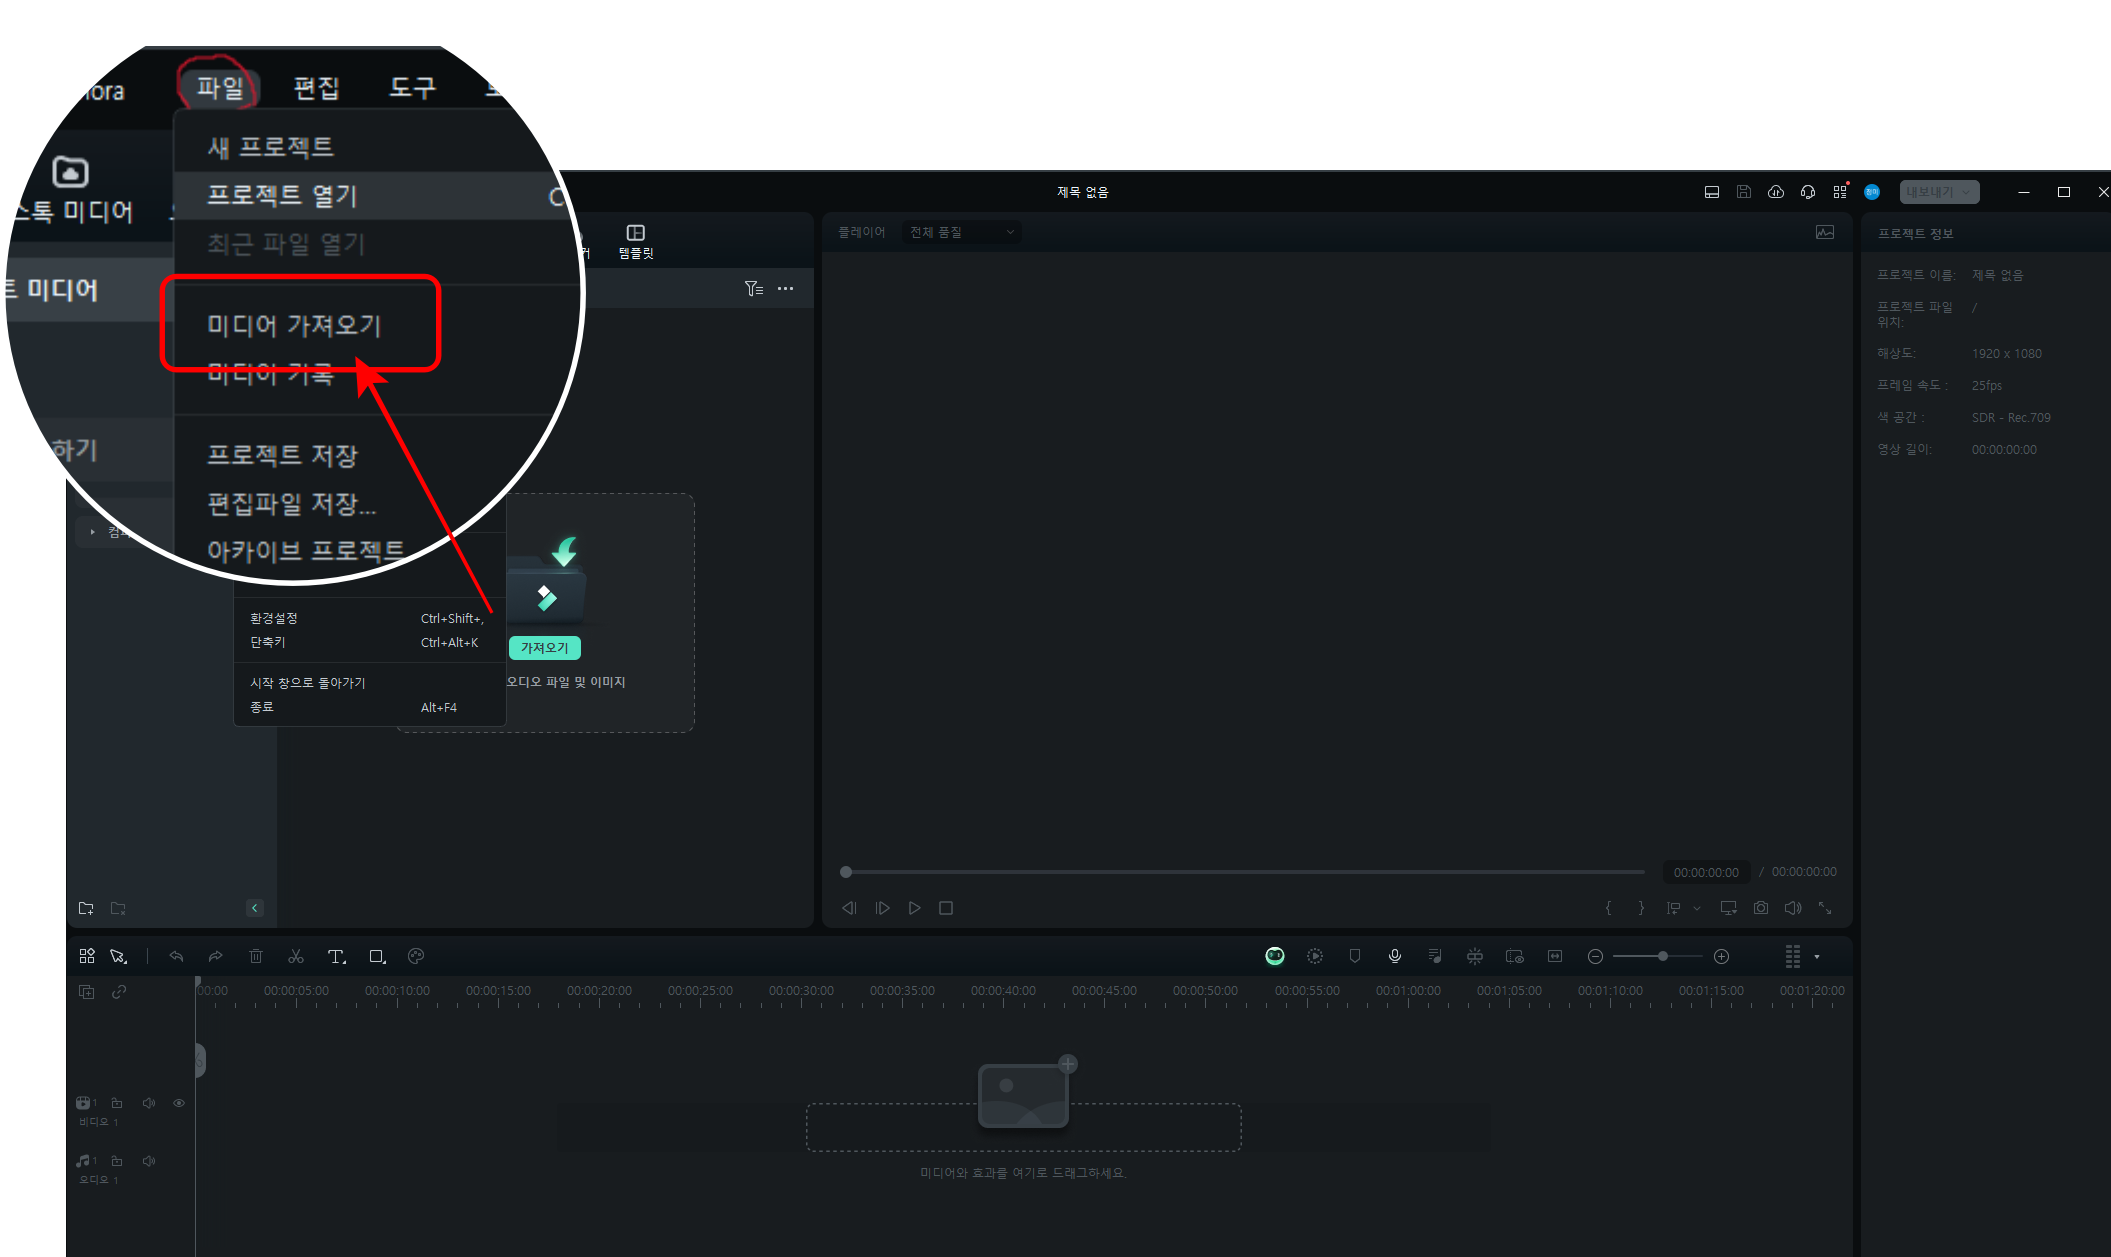Lock the Video 1 track

(117, 1103)
